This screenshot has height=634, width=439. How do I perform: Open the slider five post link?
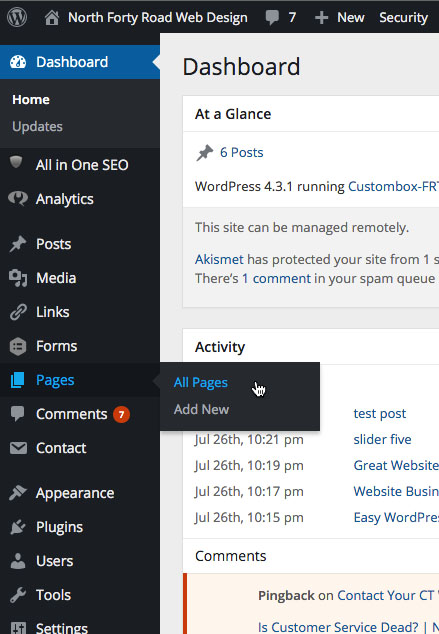(382, 440)
